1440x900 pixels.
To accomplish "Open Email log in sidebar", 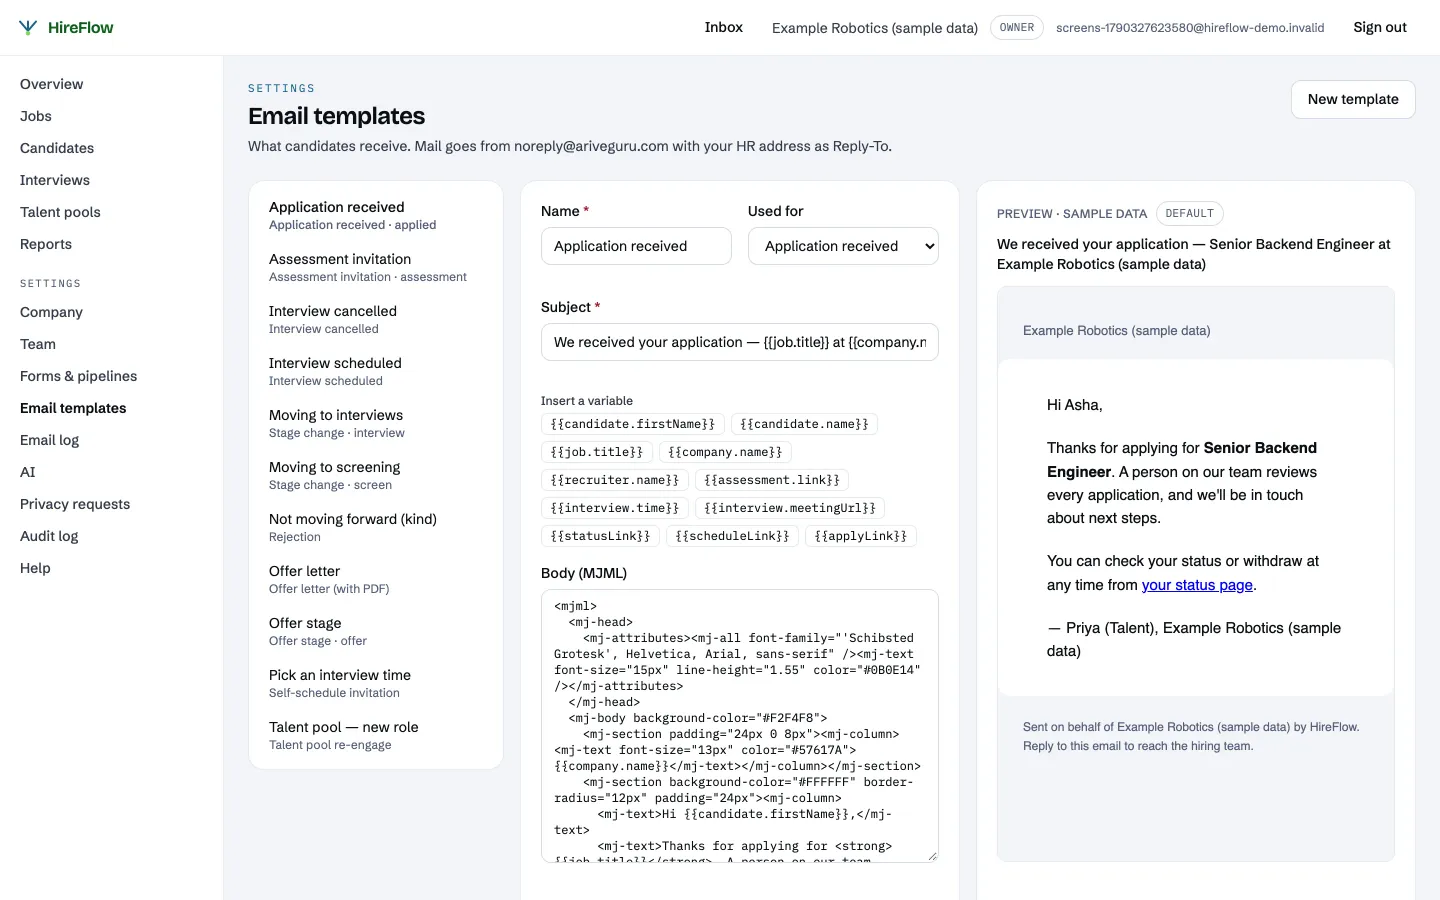I will [x=49, y=440].
